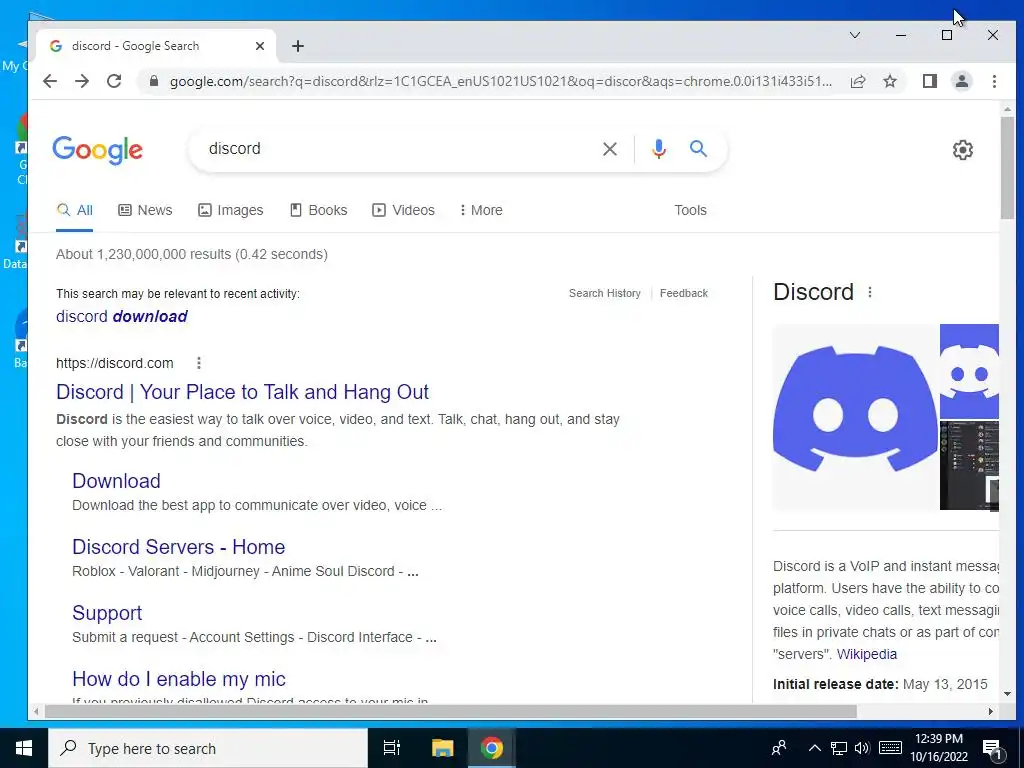
Task: Open the discord download suggestion
Action: click(x=121, y=317)
